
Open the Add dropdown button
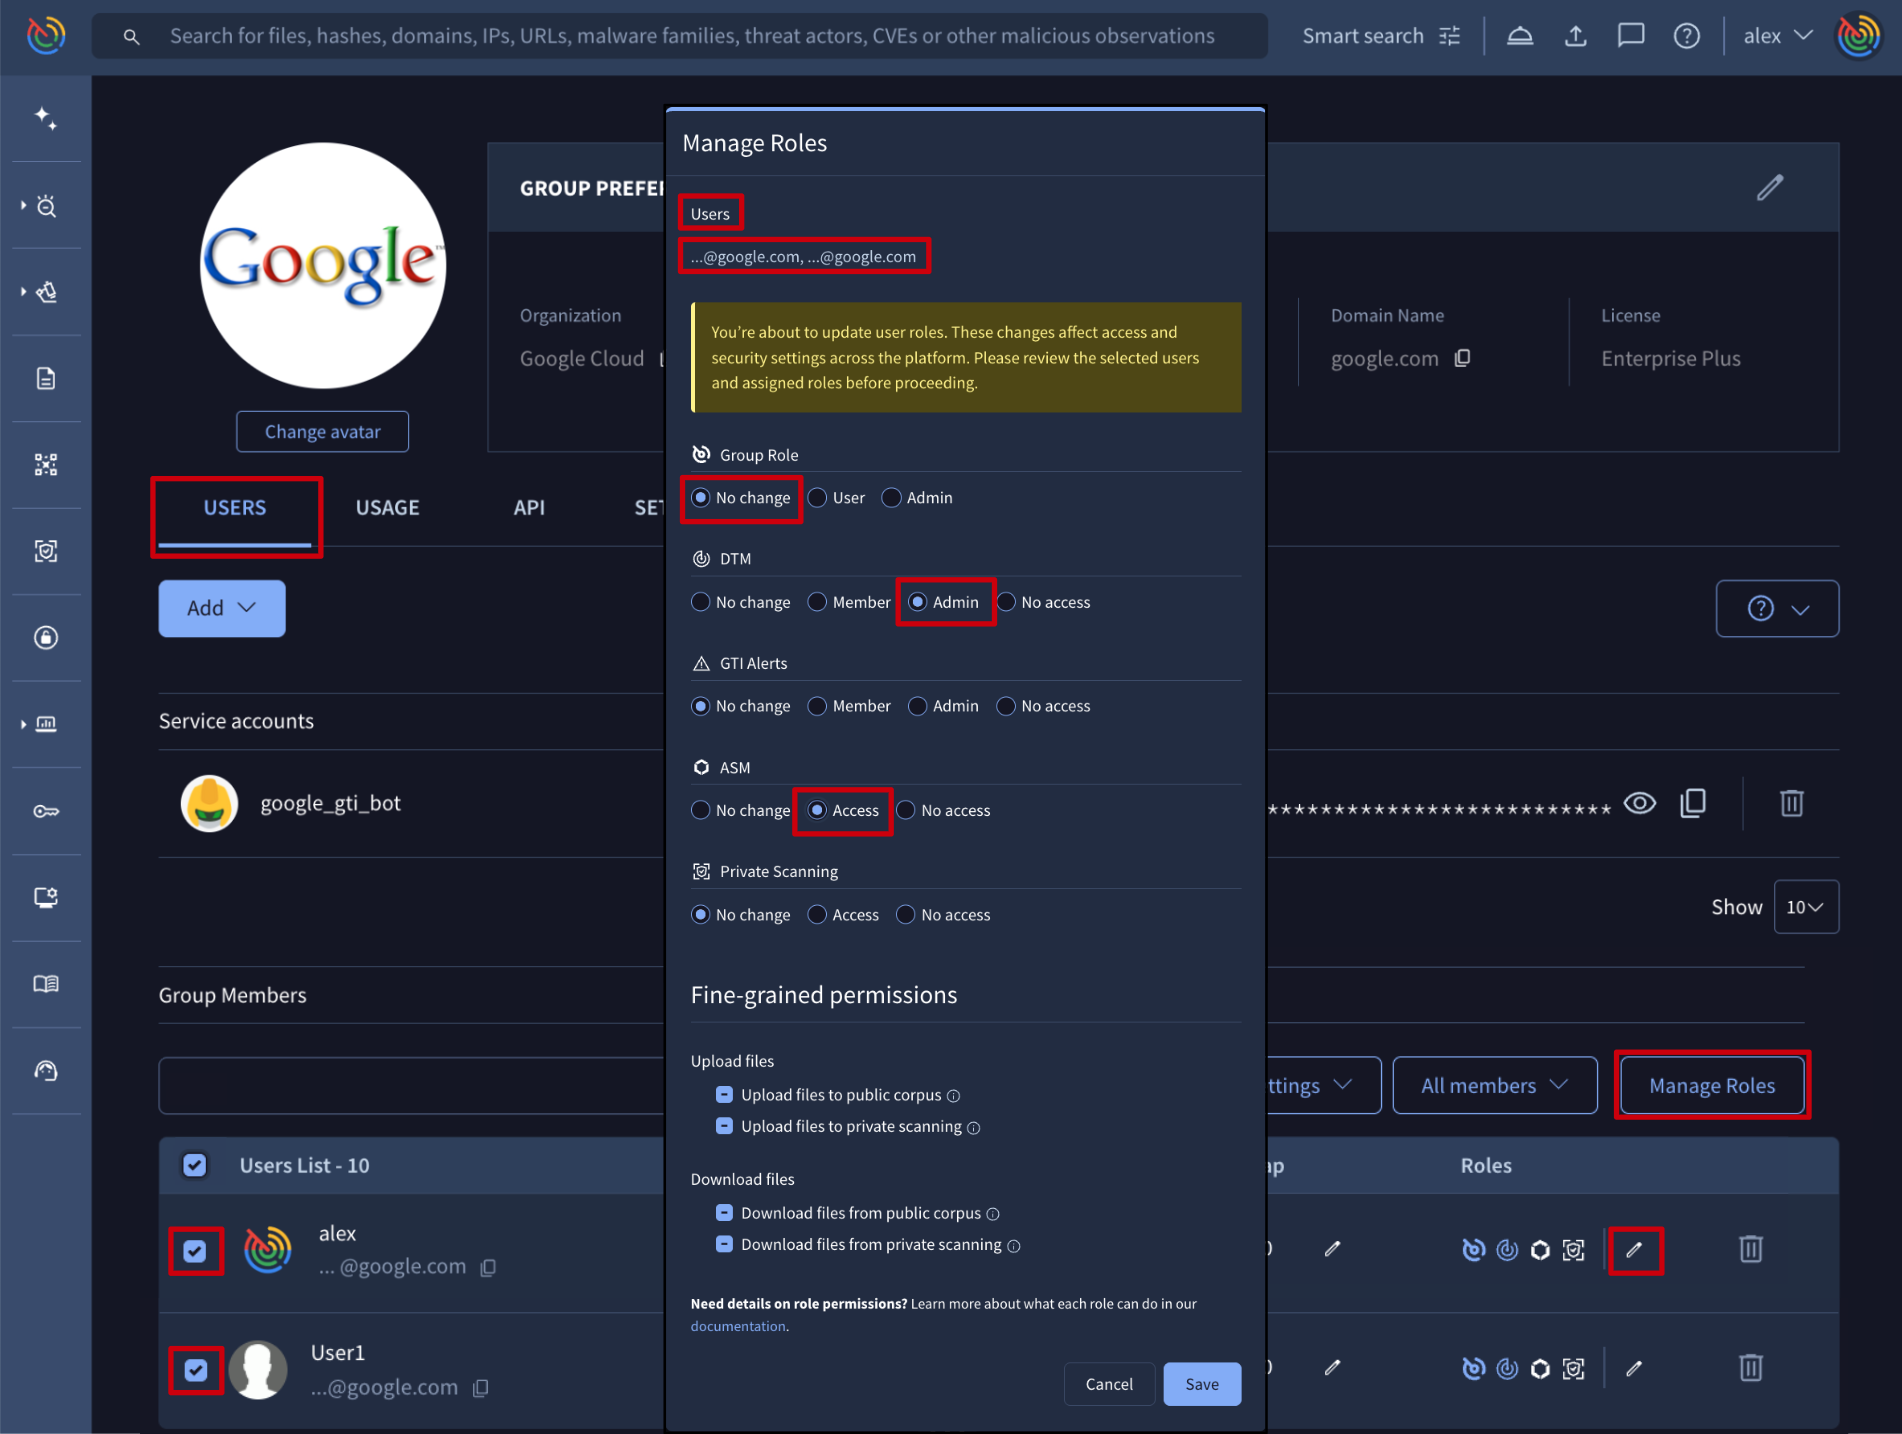coord(222,608)
